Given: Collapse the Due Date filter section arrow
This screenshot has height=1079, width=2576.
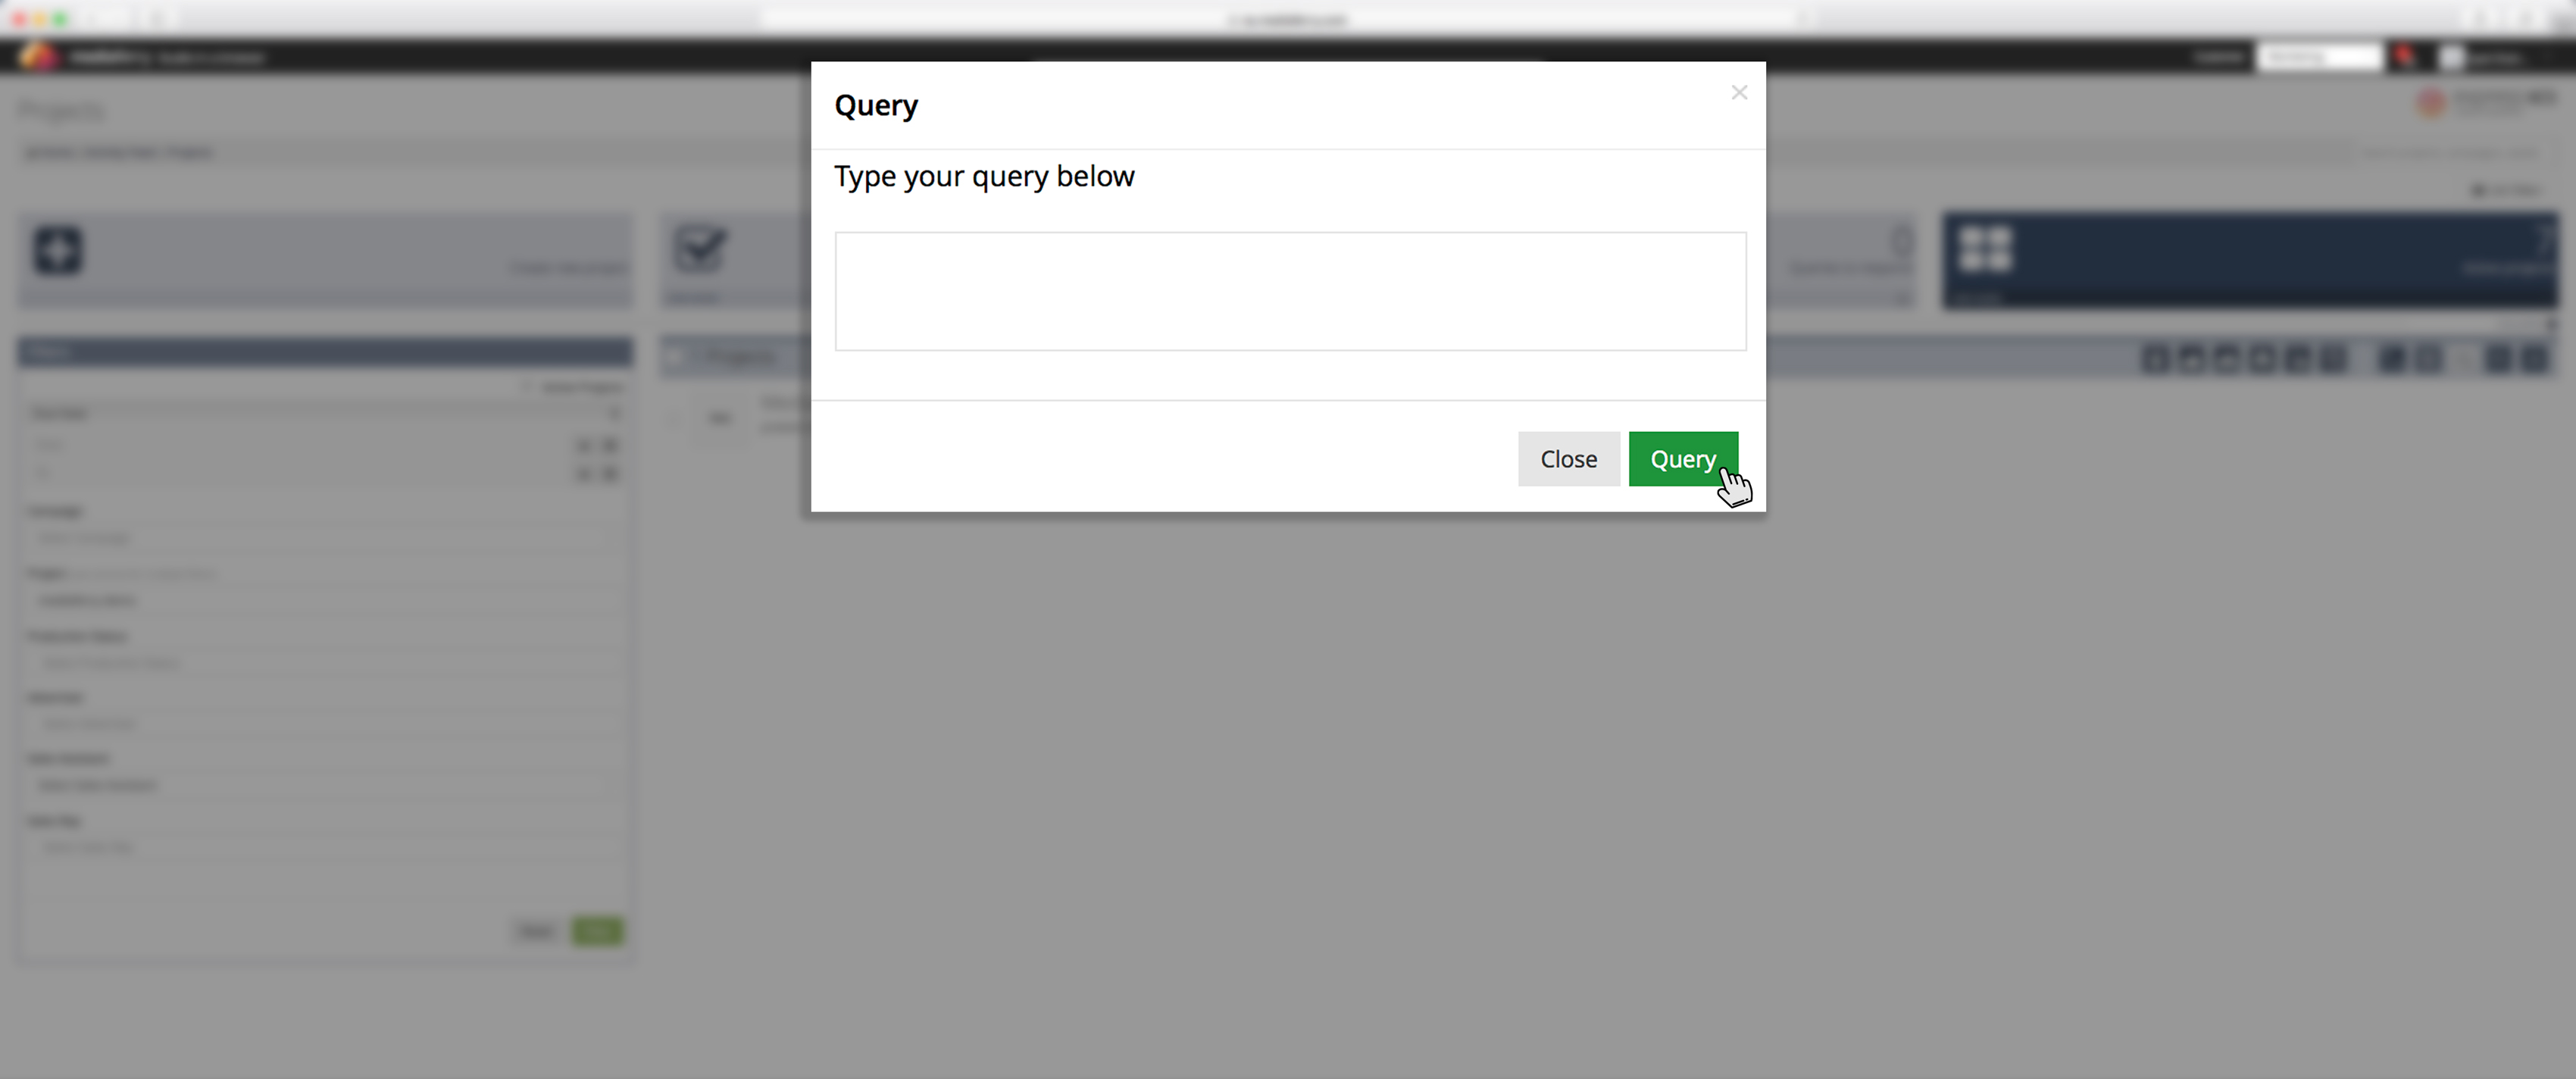Looking at the screenshot, I should click(613, 413).
